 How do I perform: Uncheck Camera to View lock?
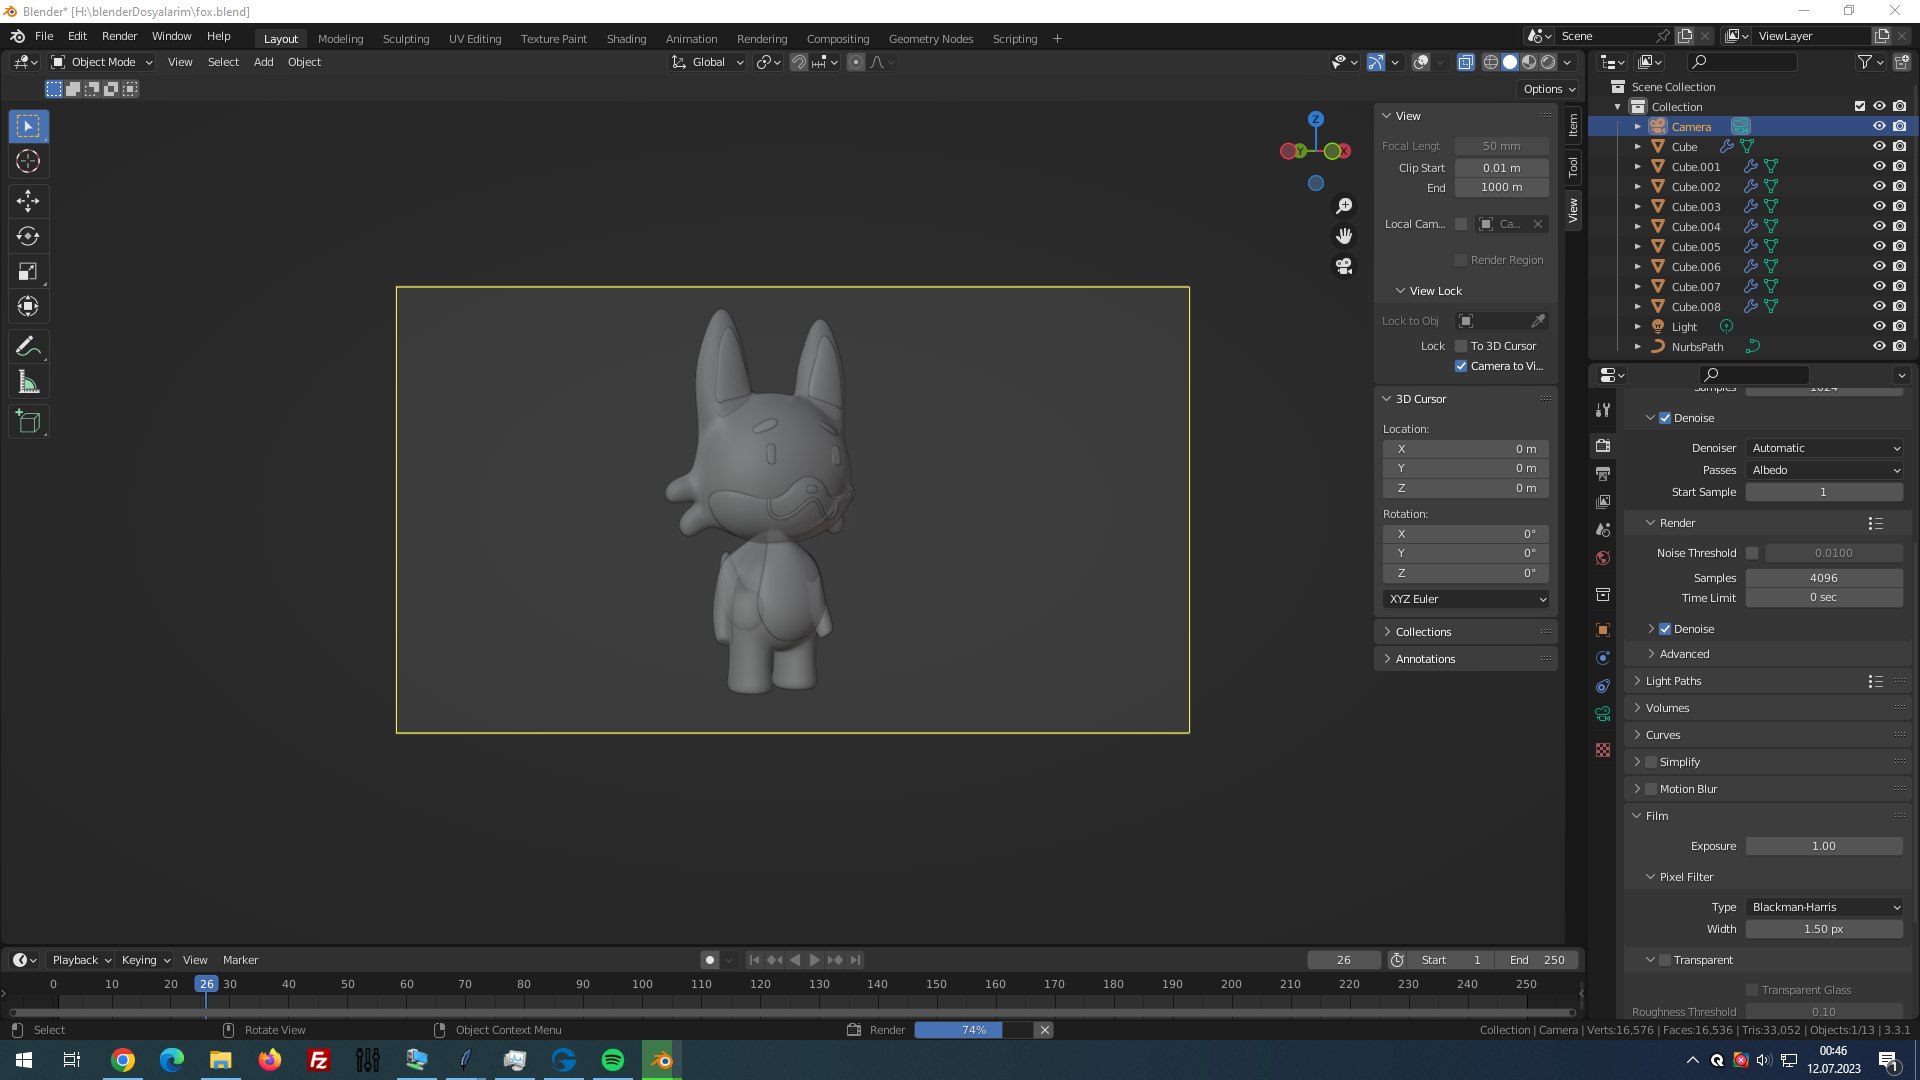(1461, 366)
